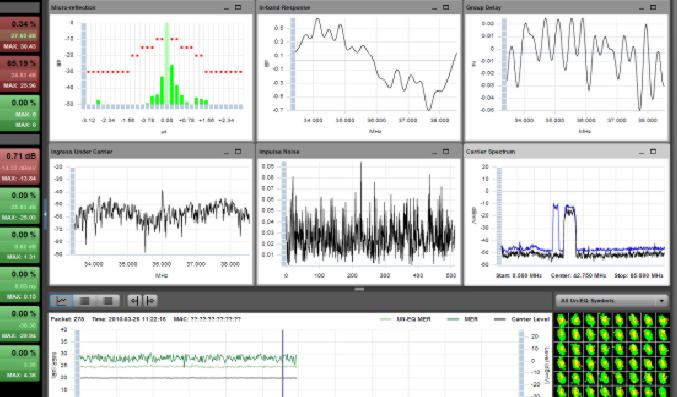Switch to third view mode toolbar icon

pos(108,301)
